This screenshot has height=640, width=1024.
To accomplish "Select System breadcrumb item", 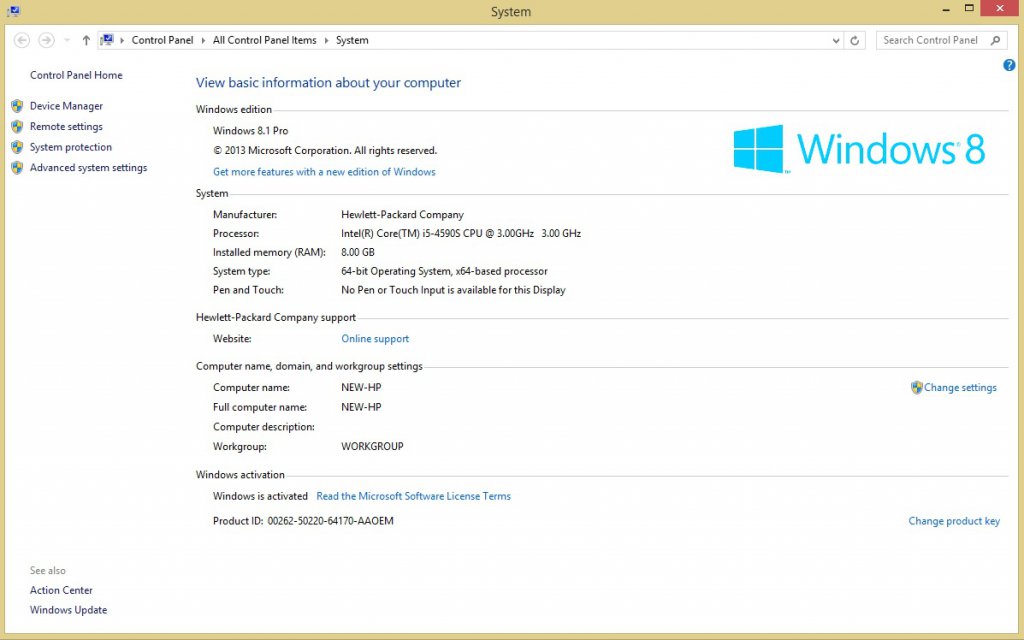I will [x=352, y=40].
